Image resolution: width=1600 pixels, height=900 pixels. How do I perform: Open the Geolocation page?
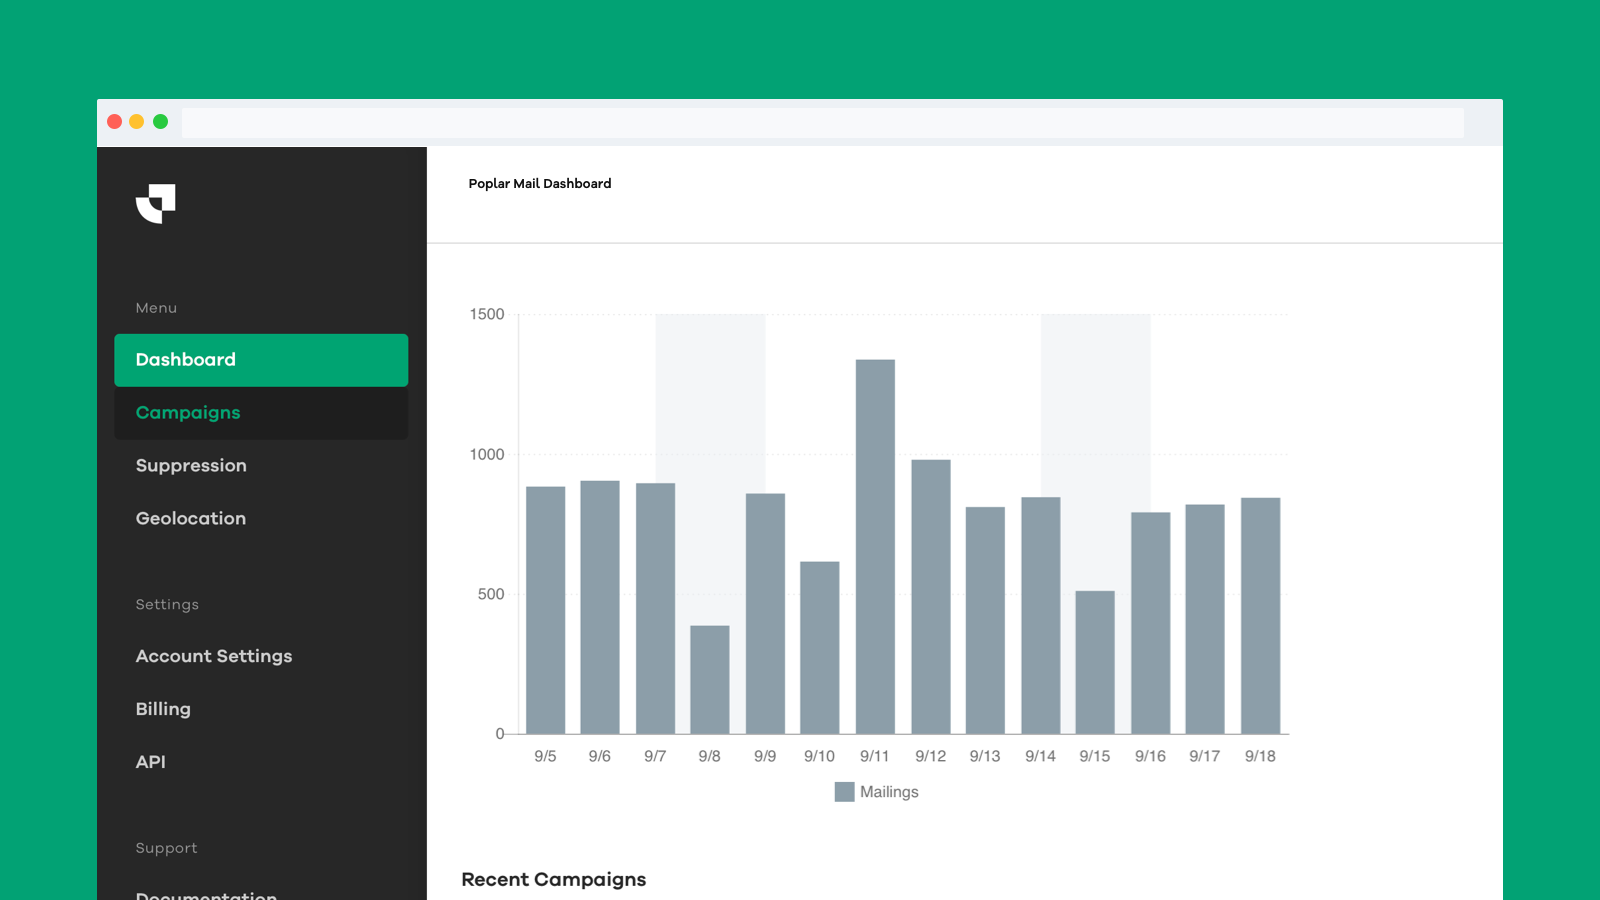pos(190,518)
